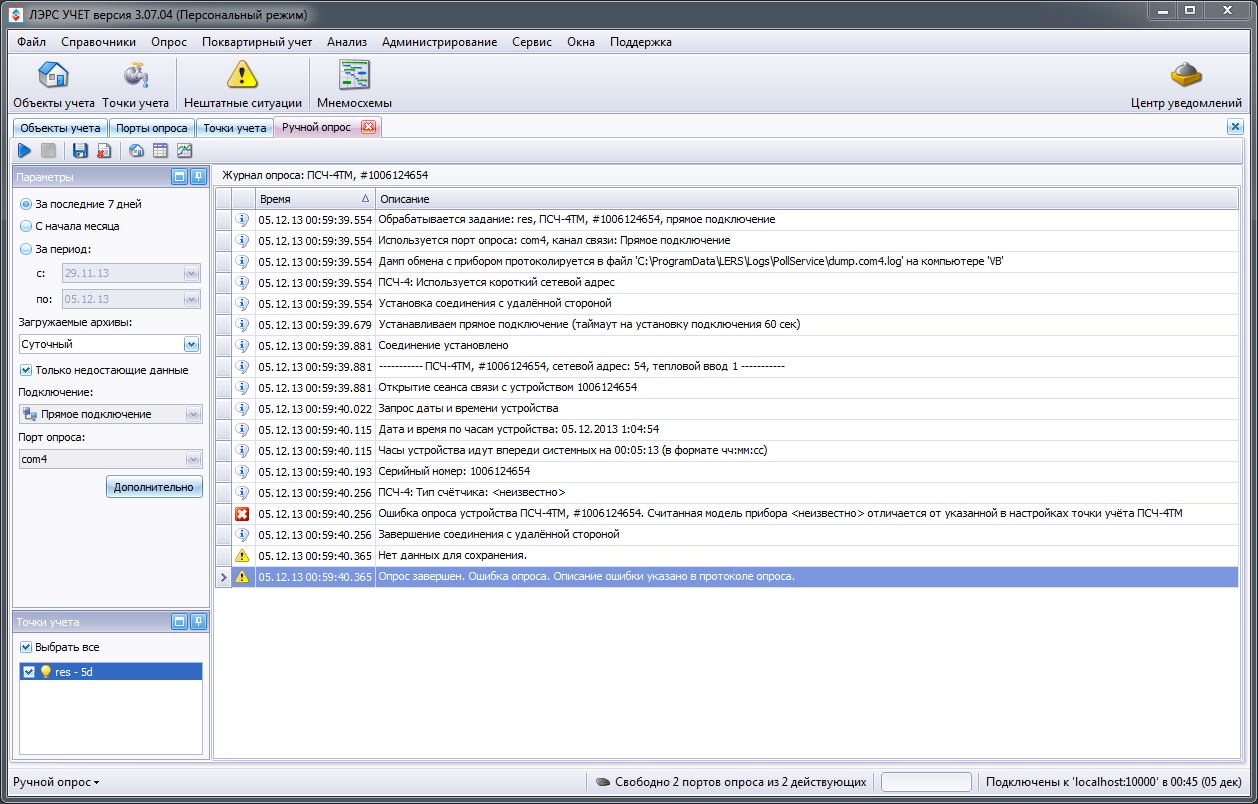Switch to the Объекты учета tab

coord(60,128)
